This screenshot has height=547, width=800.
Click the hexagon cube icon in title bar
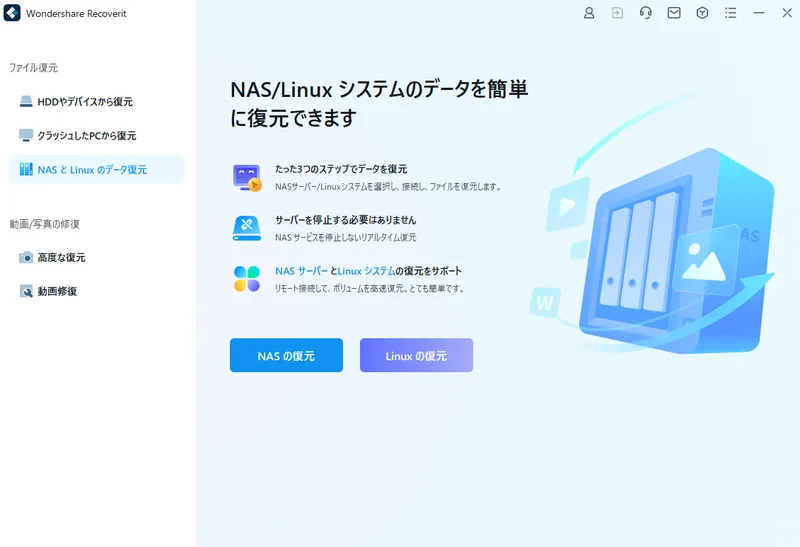(x=702, y=13)
